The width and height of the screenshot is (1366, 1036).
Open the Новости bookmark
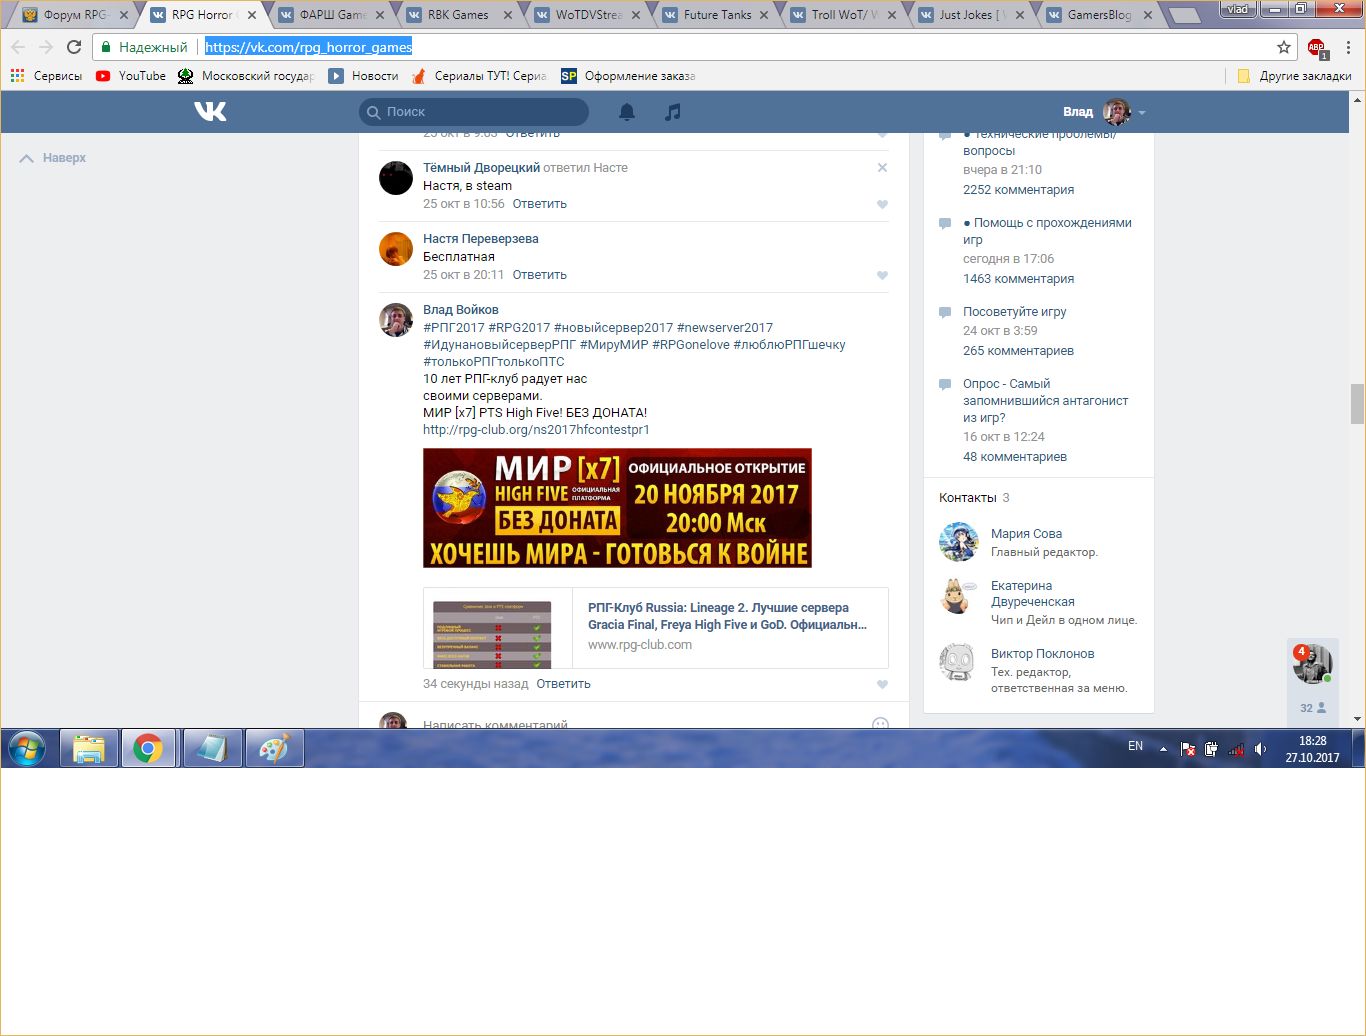click(x=363, y=76)
